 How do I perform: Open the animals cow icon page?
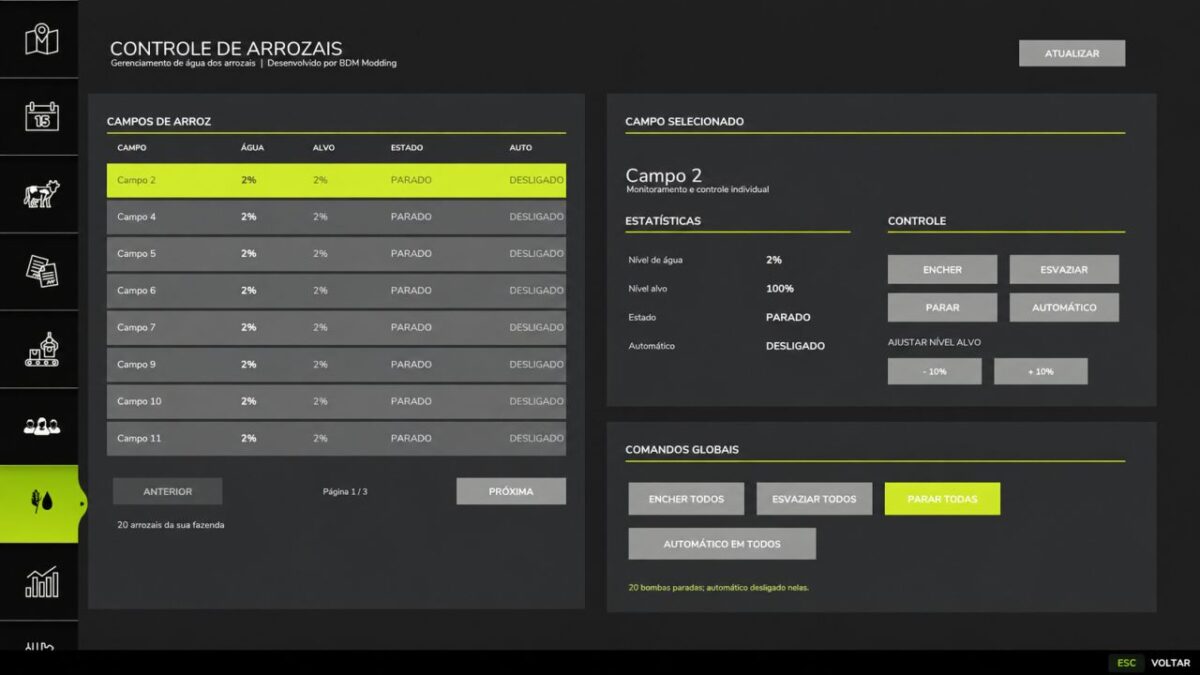[39, 194]
